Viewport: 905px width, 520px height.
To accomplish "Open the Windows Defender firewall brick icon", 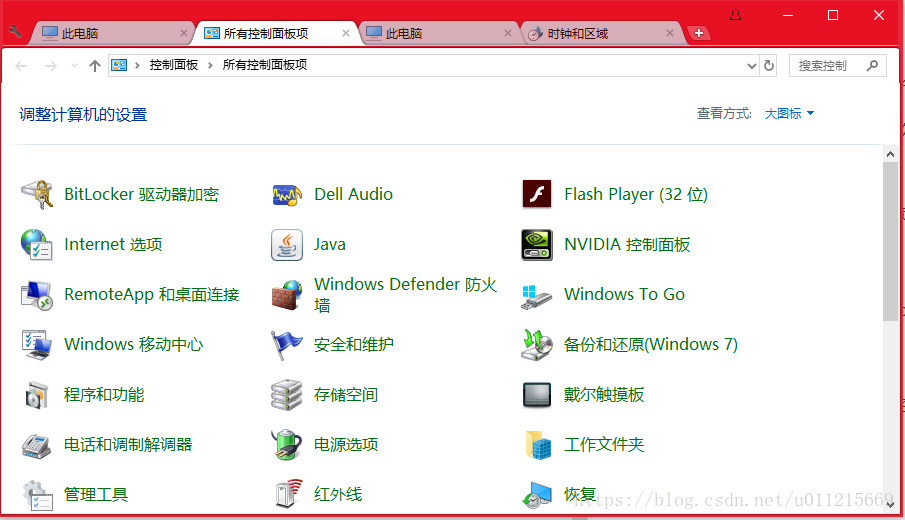I will (287, 295).
